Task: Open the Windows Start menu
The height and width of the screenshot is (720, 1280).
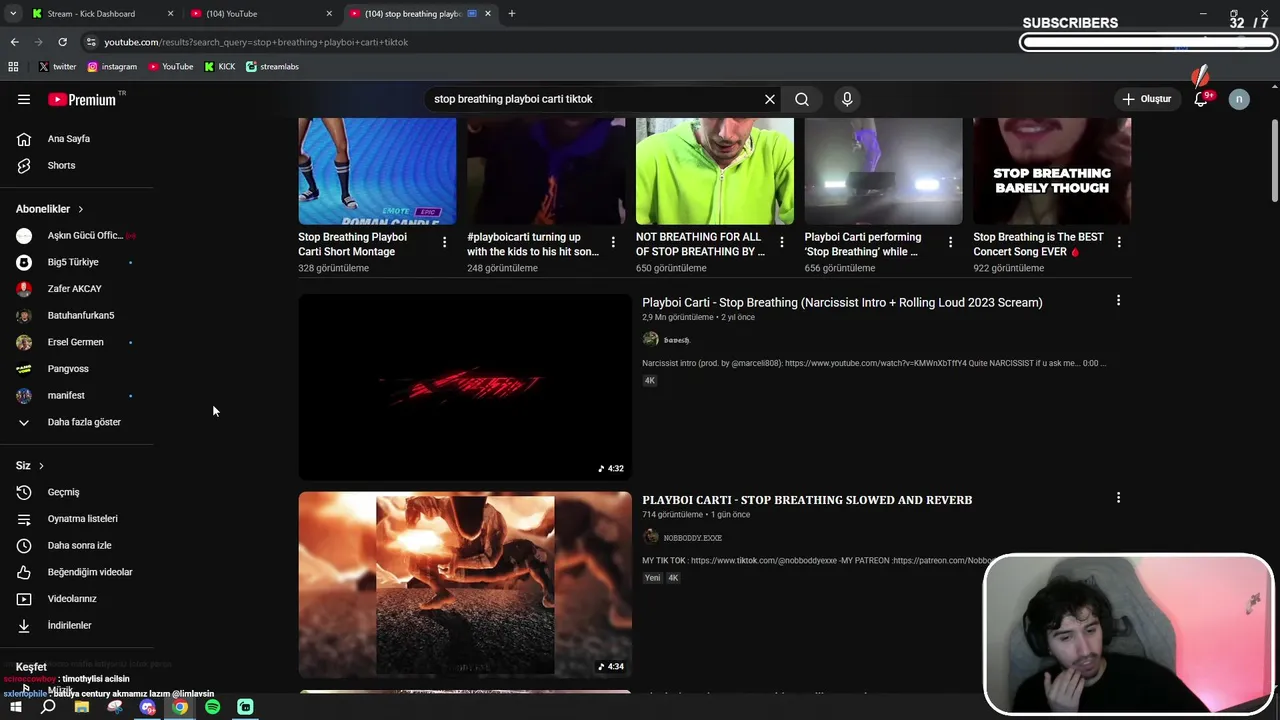Action: (15, 707)
